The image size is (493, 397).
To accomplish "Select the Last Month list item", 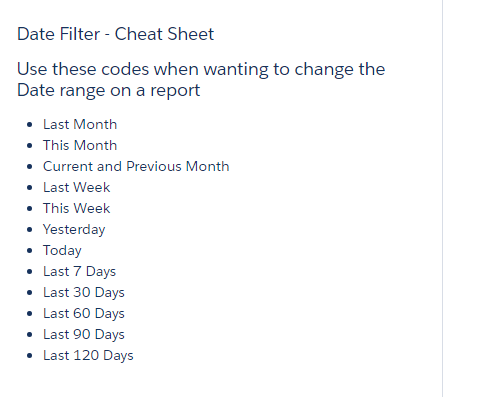I will 80,124.
